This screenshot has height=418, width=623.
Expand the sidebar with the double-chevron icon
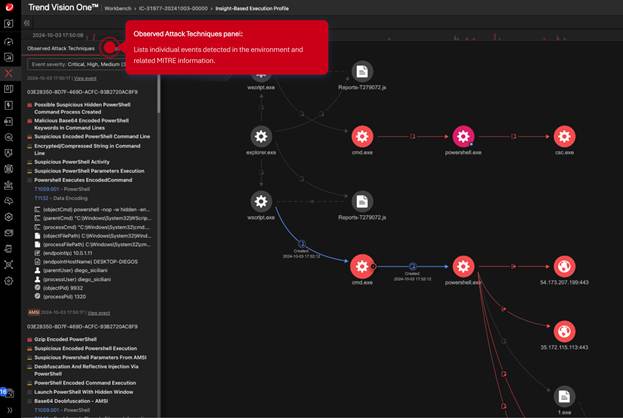[x=9, y=410]
